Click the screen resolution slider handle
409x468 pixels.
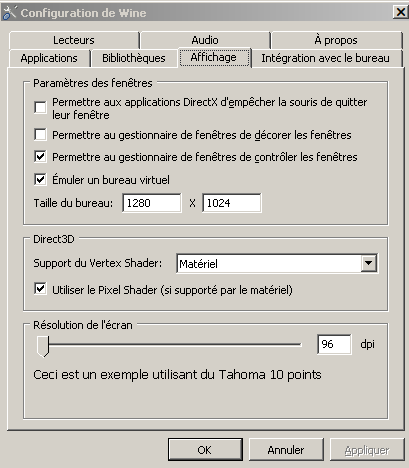(43, 346)
